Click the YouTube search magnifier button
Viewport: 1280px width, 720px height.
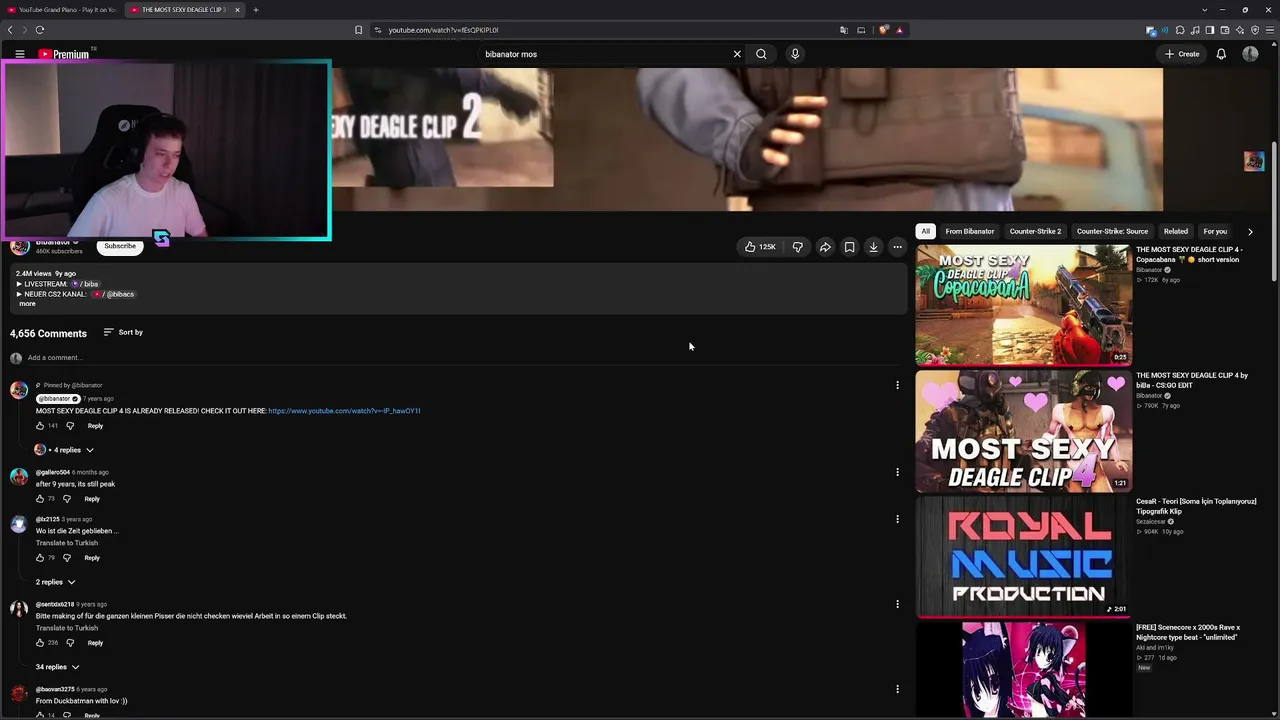[761, 54]
